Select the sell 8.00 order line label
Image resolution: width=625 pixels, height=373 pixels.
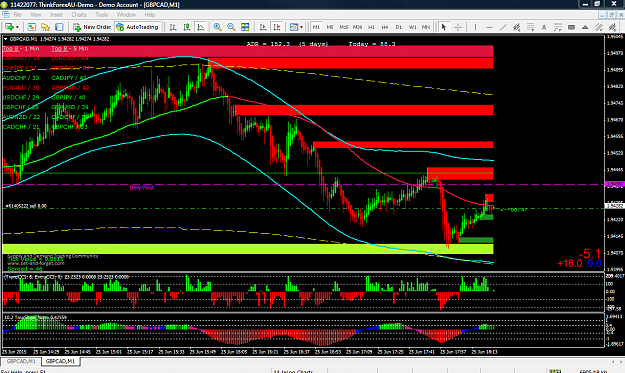[x=26, y=206]
